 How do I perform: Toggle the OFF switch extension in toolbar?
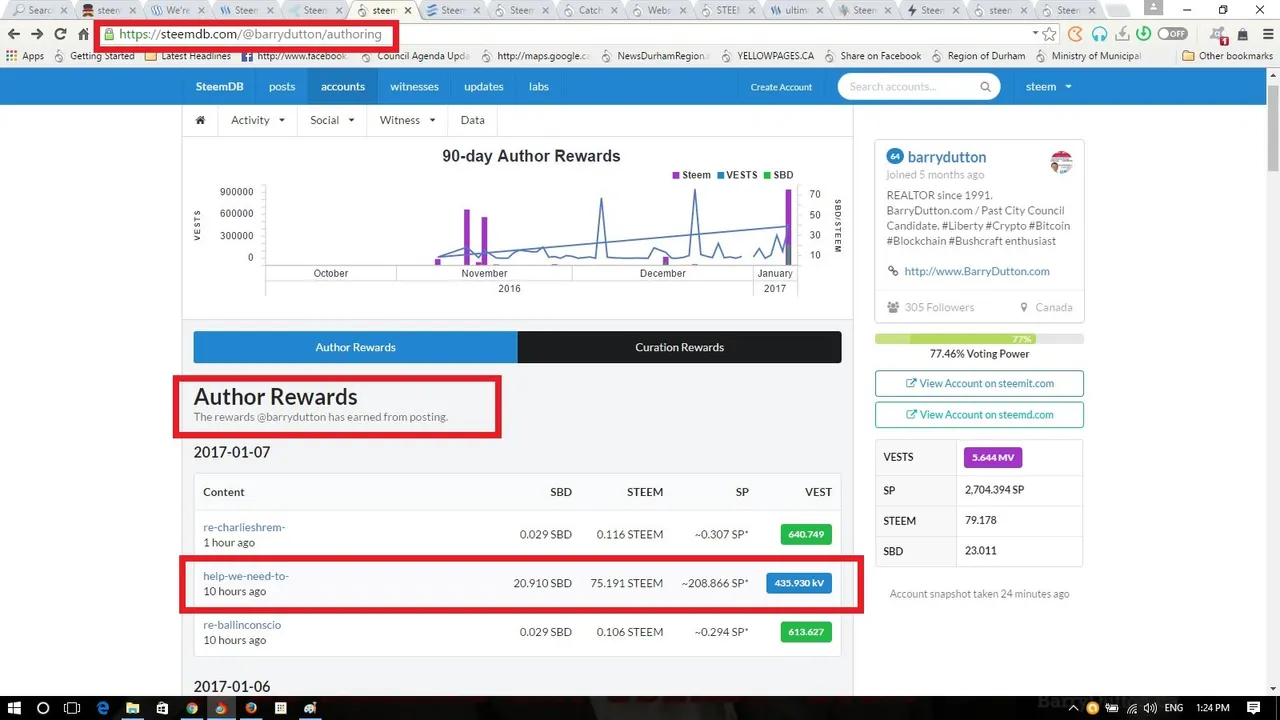(1172, 34)
